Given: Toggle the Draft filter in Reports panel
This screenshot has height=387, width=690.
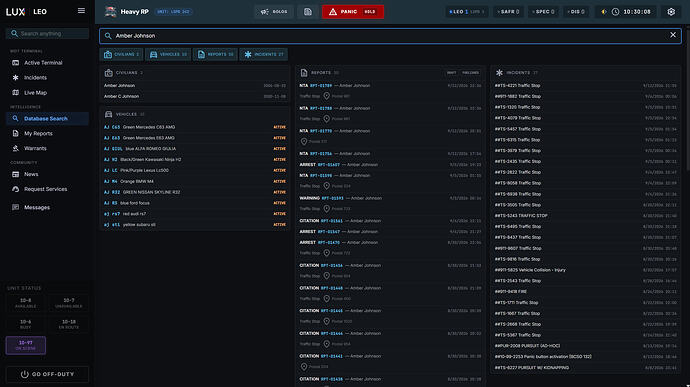Looking at the screenshot, I should point(451,73).
